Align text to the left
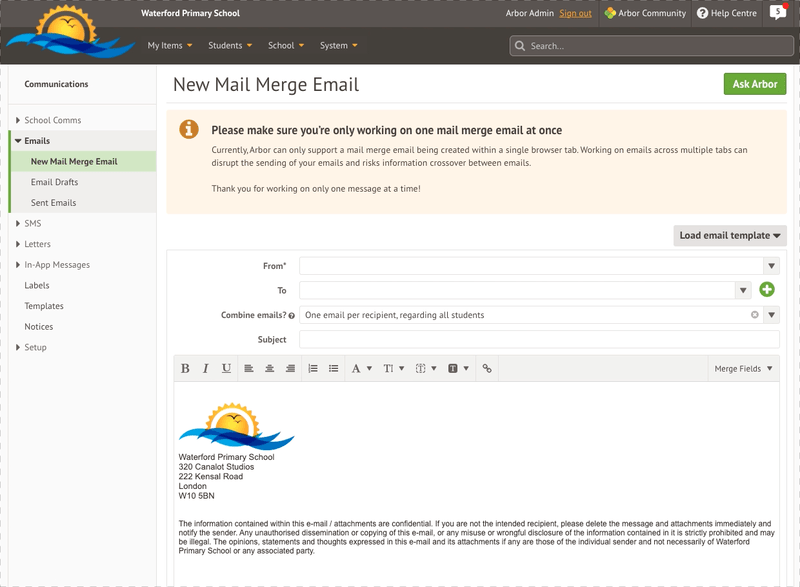This screenshot has width=800, height=587. point(249,369)
